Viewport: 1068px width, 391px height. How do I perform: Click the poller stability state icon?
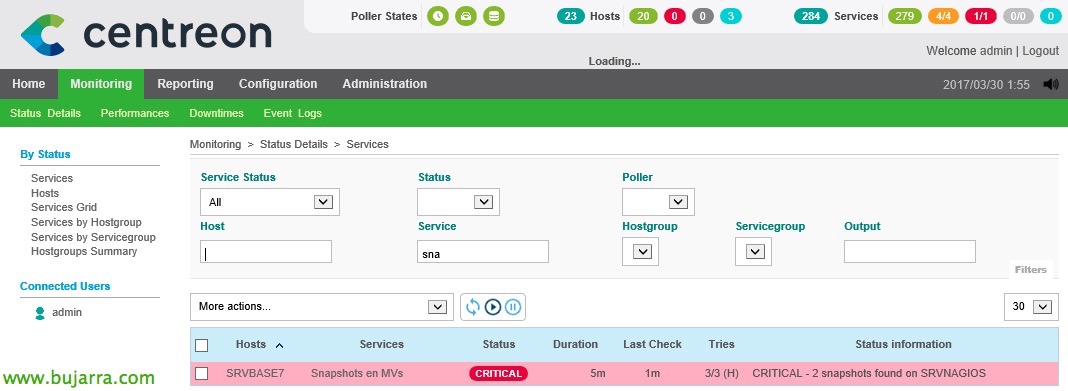tap(466, 16)
